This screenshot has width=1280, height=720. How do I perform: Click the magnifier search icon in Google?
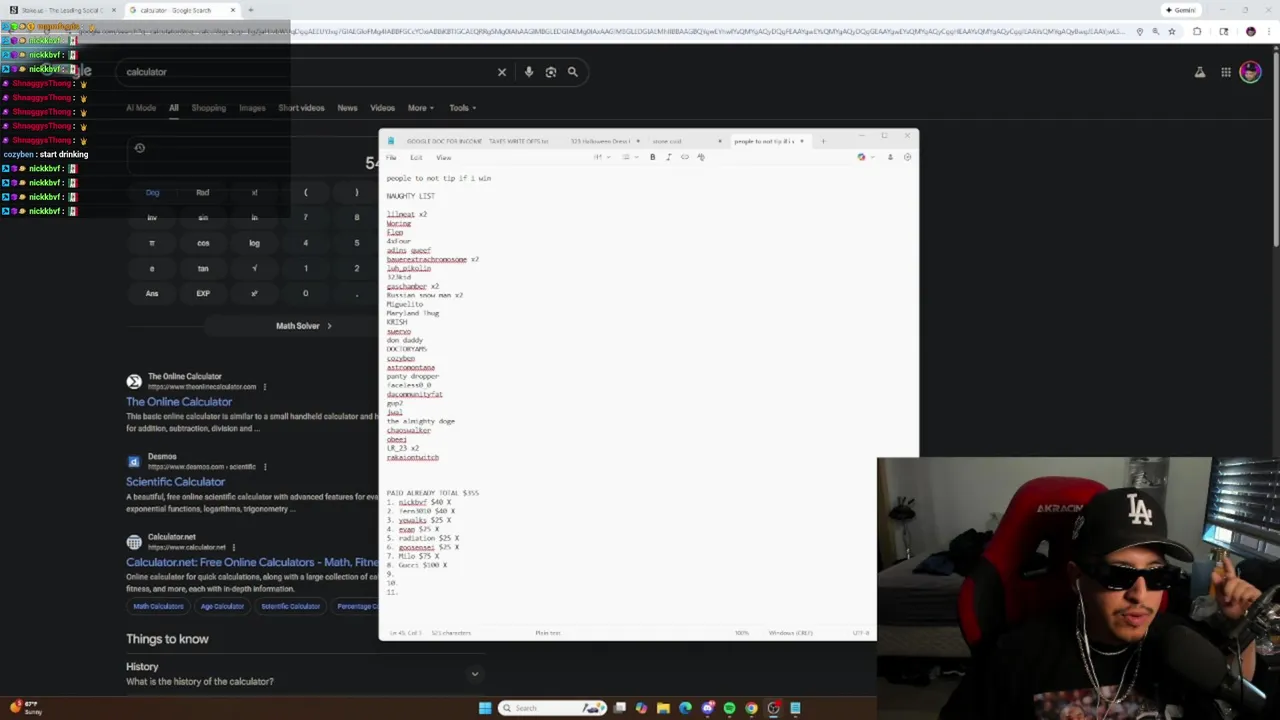[x=573, y=72]
